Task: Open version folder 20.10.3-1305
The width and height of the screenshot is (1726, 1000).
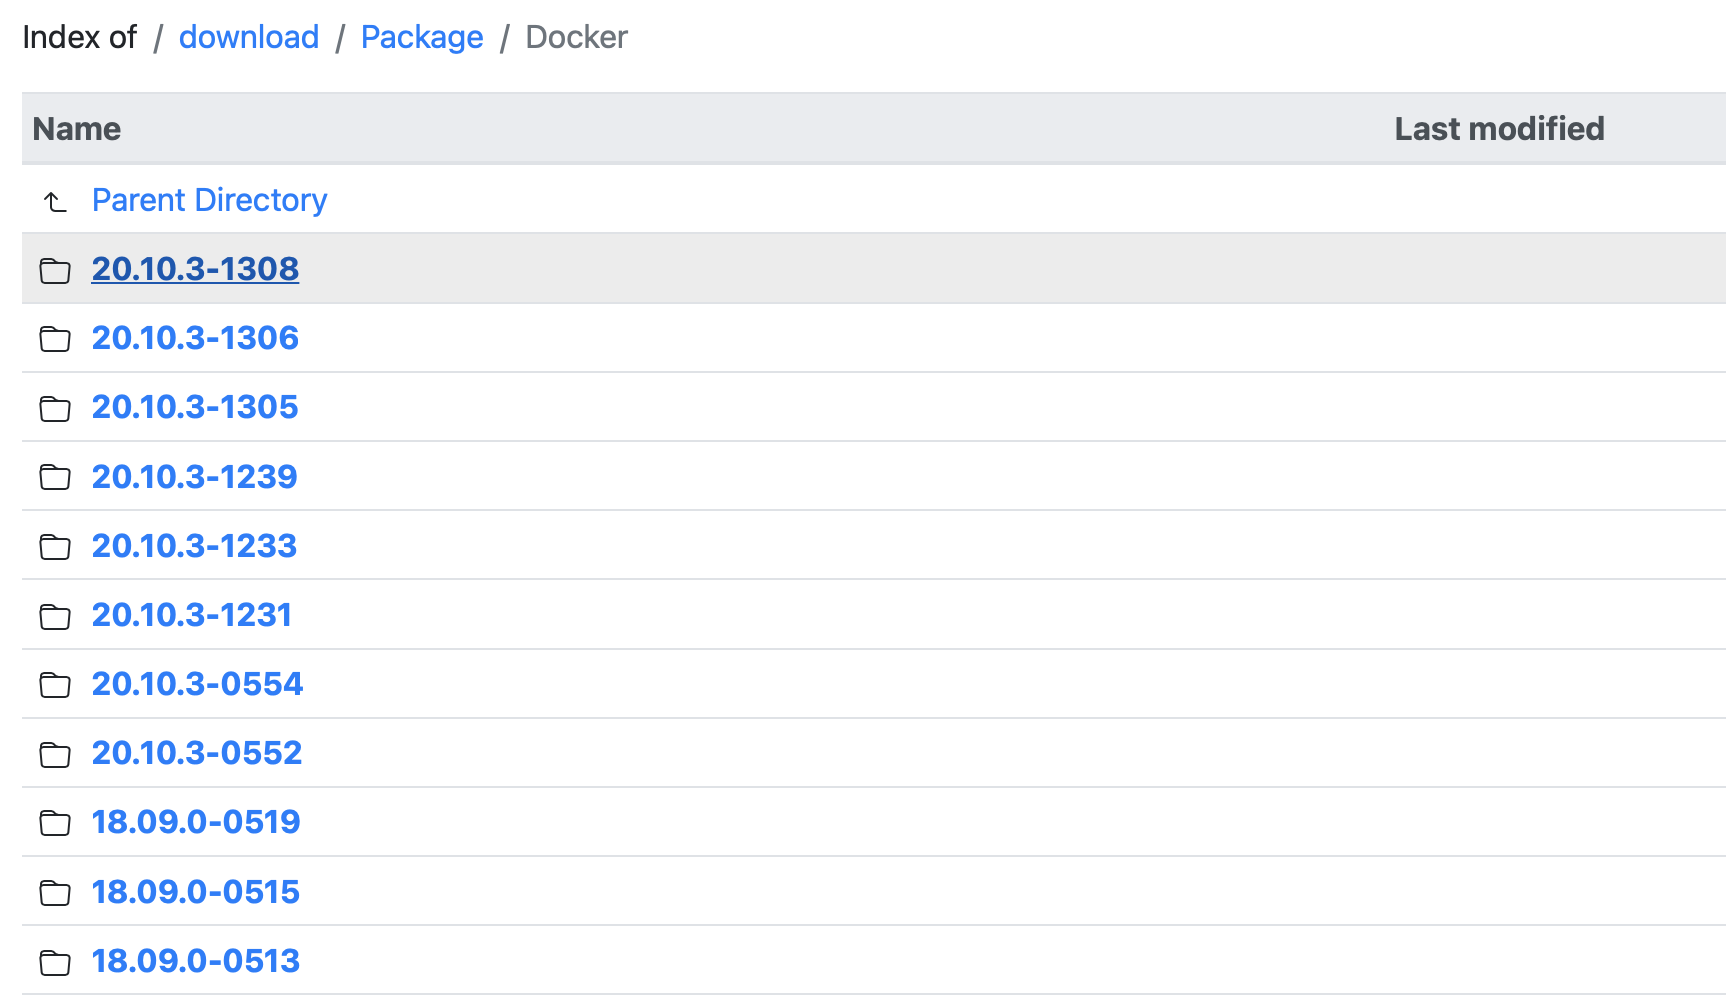Action: click(195, 407)
